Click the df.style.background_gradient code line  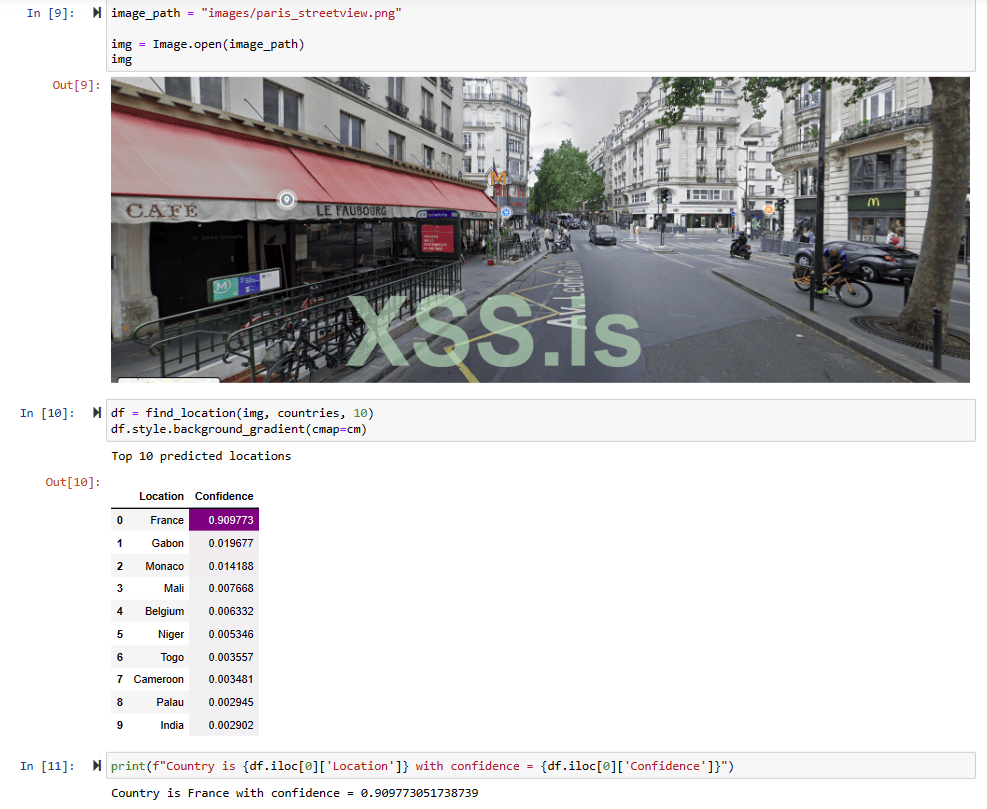[x=239, y=429]
